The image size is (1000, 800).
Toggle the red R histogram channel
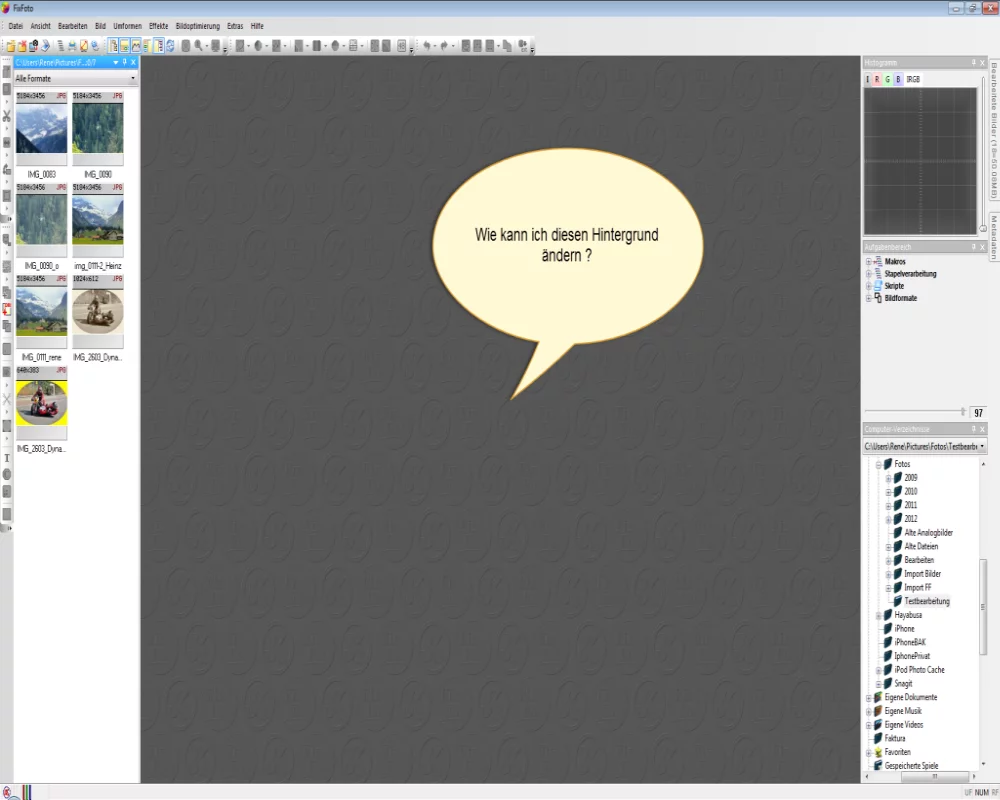tap(877, 79)
